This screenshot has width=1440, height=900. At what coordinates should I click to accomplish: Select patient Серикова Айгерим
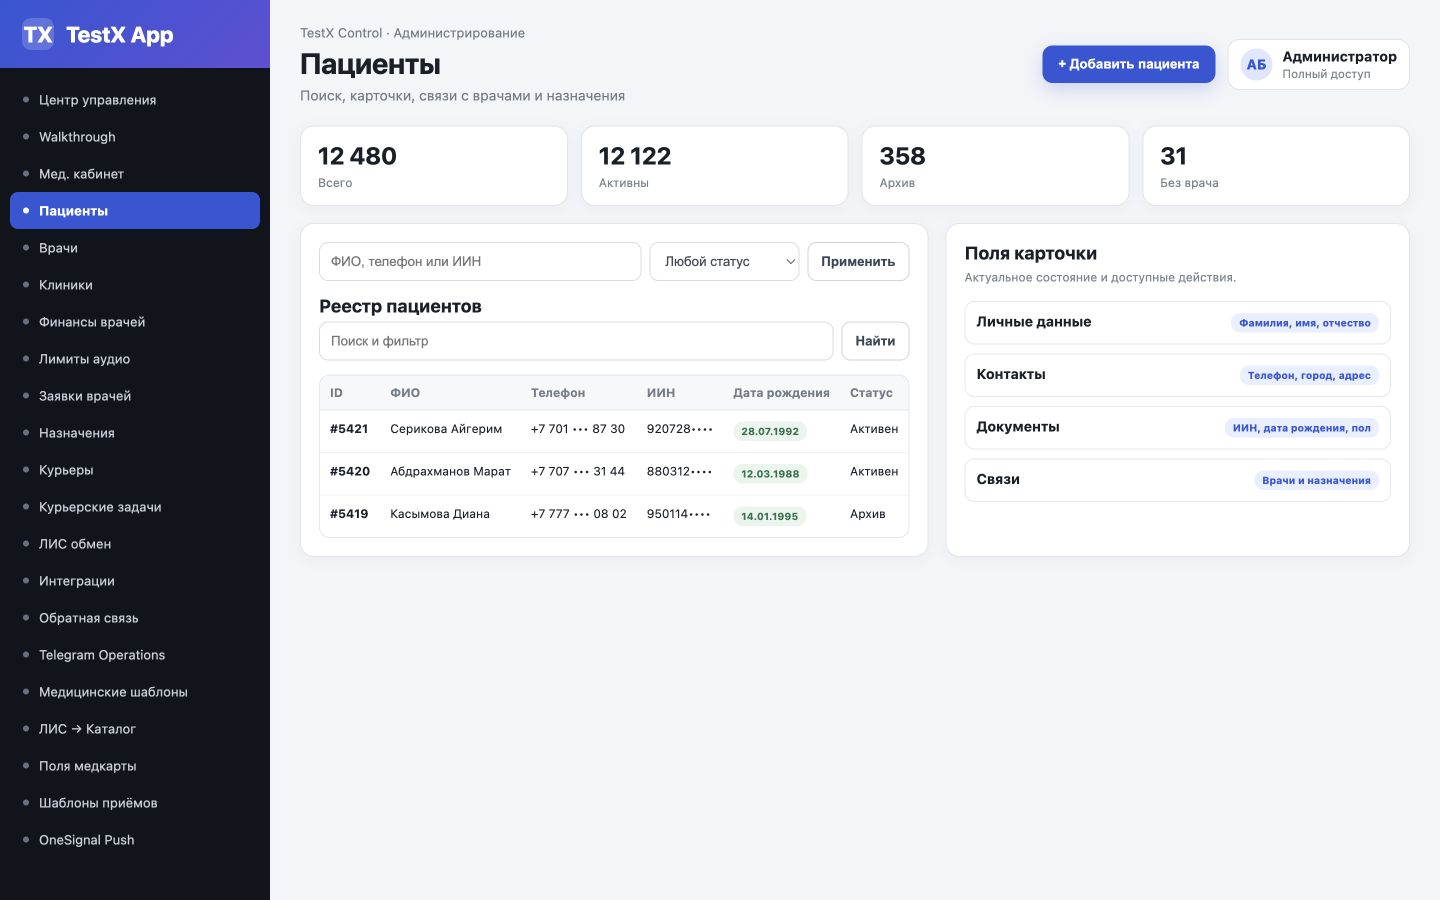pos(446,429)
